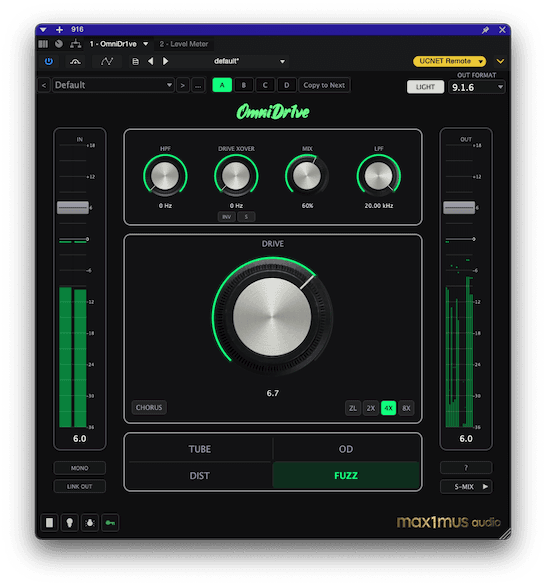Image resolution: width=546 pixels, height=586 pixels.
Task: Open the Default preset dropdown
Action: 113,85
